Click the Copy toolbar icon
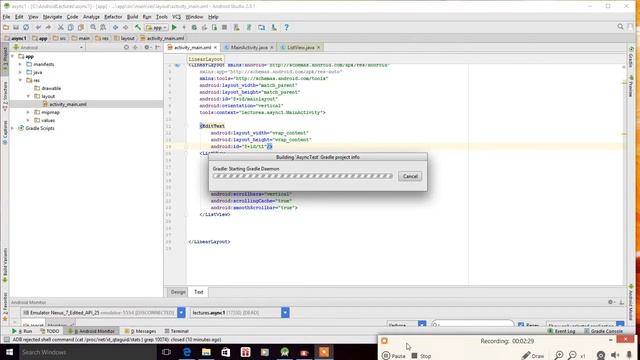Viewport: 640px width, 360px height. point(71,27)
